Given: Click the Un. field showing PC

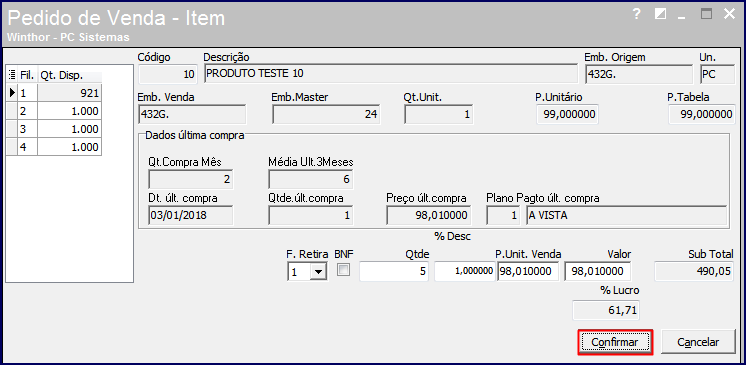Looking at the screenshot, I should coord(717,74).
